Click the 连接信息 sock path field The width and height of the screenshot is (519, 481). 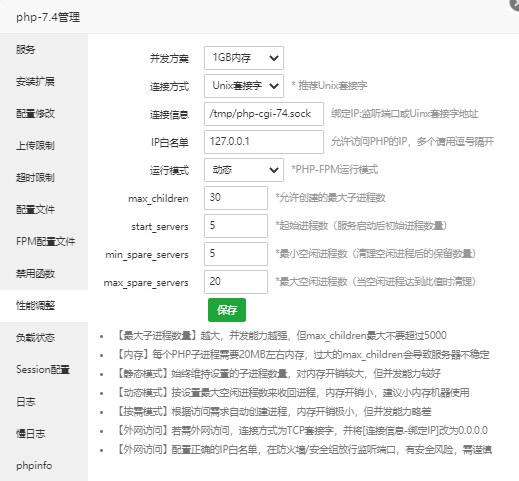264,114
